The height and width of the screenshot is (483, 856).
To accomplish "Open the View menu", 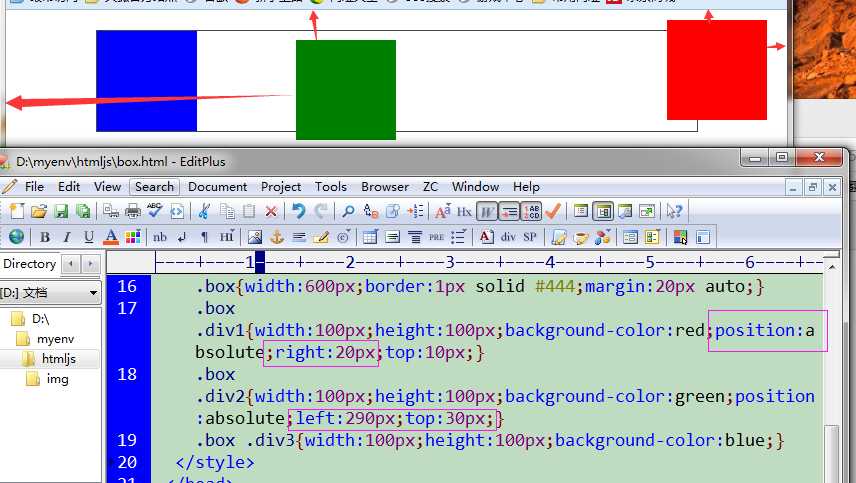I will click(x=107, y=187).
